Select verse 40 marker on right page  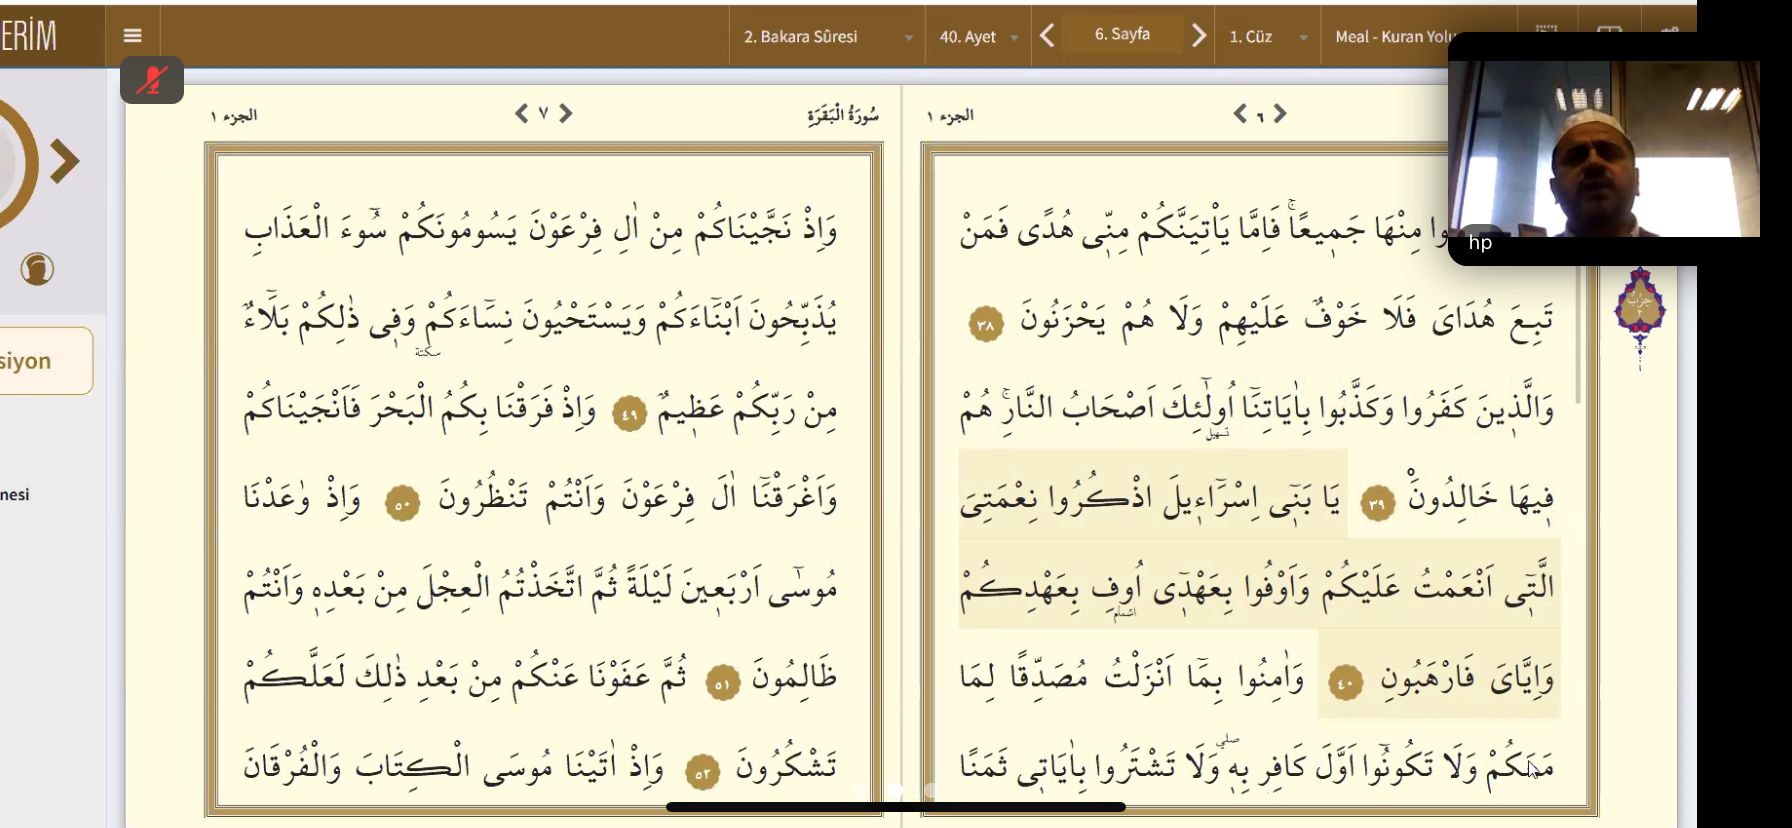point(1345,684)
